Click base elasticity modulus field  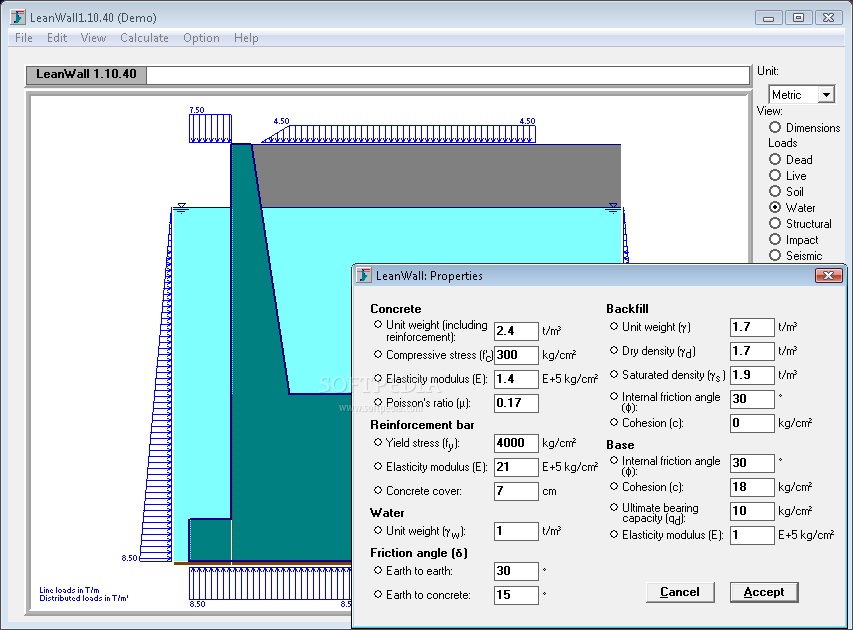coord(752,535)
